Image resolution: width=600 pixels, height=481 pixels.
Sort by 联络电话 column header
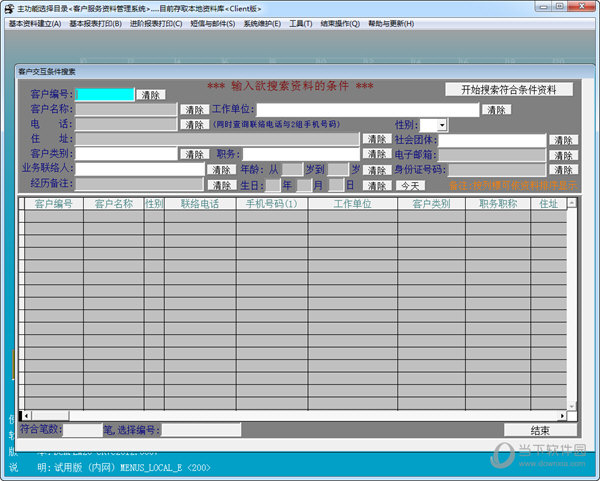(201, 204)
